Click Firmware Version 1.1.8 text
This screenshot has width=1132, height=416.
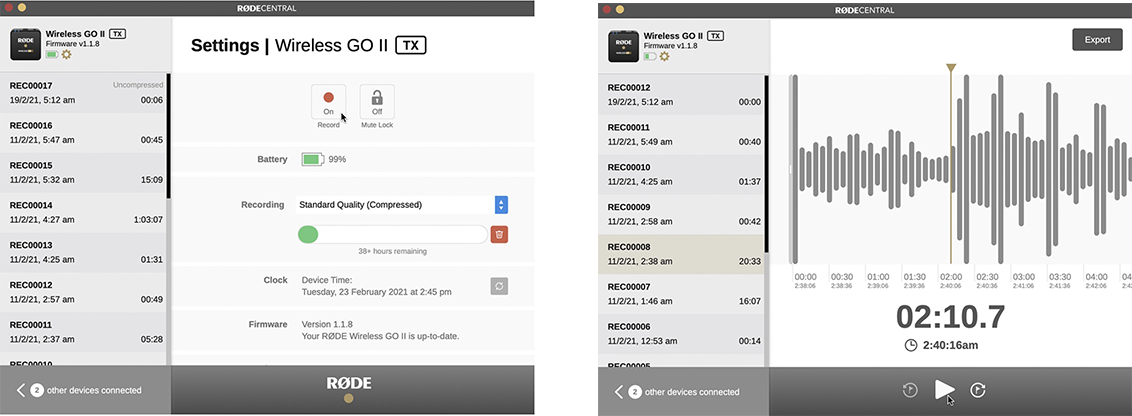click(327, 324)
